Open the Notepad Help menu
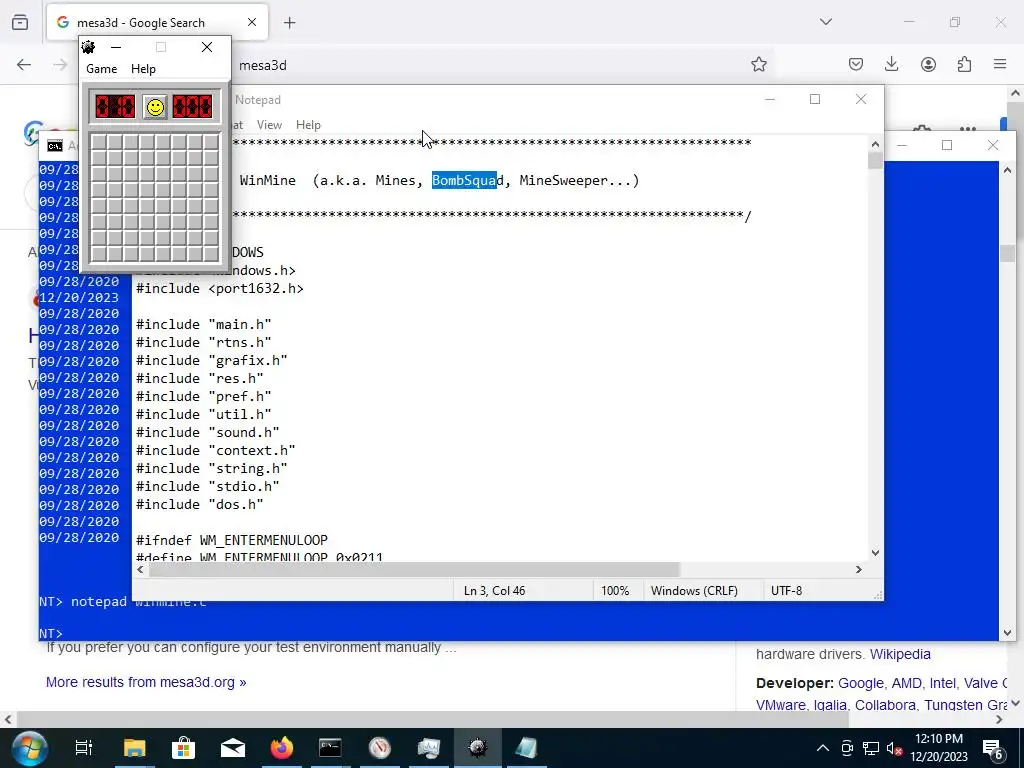Screen dimensions: 1024x768 pyautogui.click(x=308, y=125)
